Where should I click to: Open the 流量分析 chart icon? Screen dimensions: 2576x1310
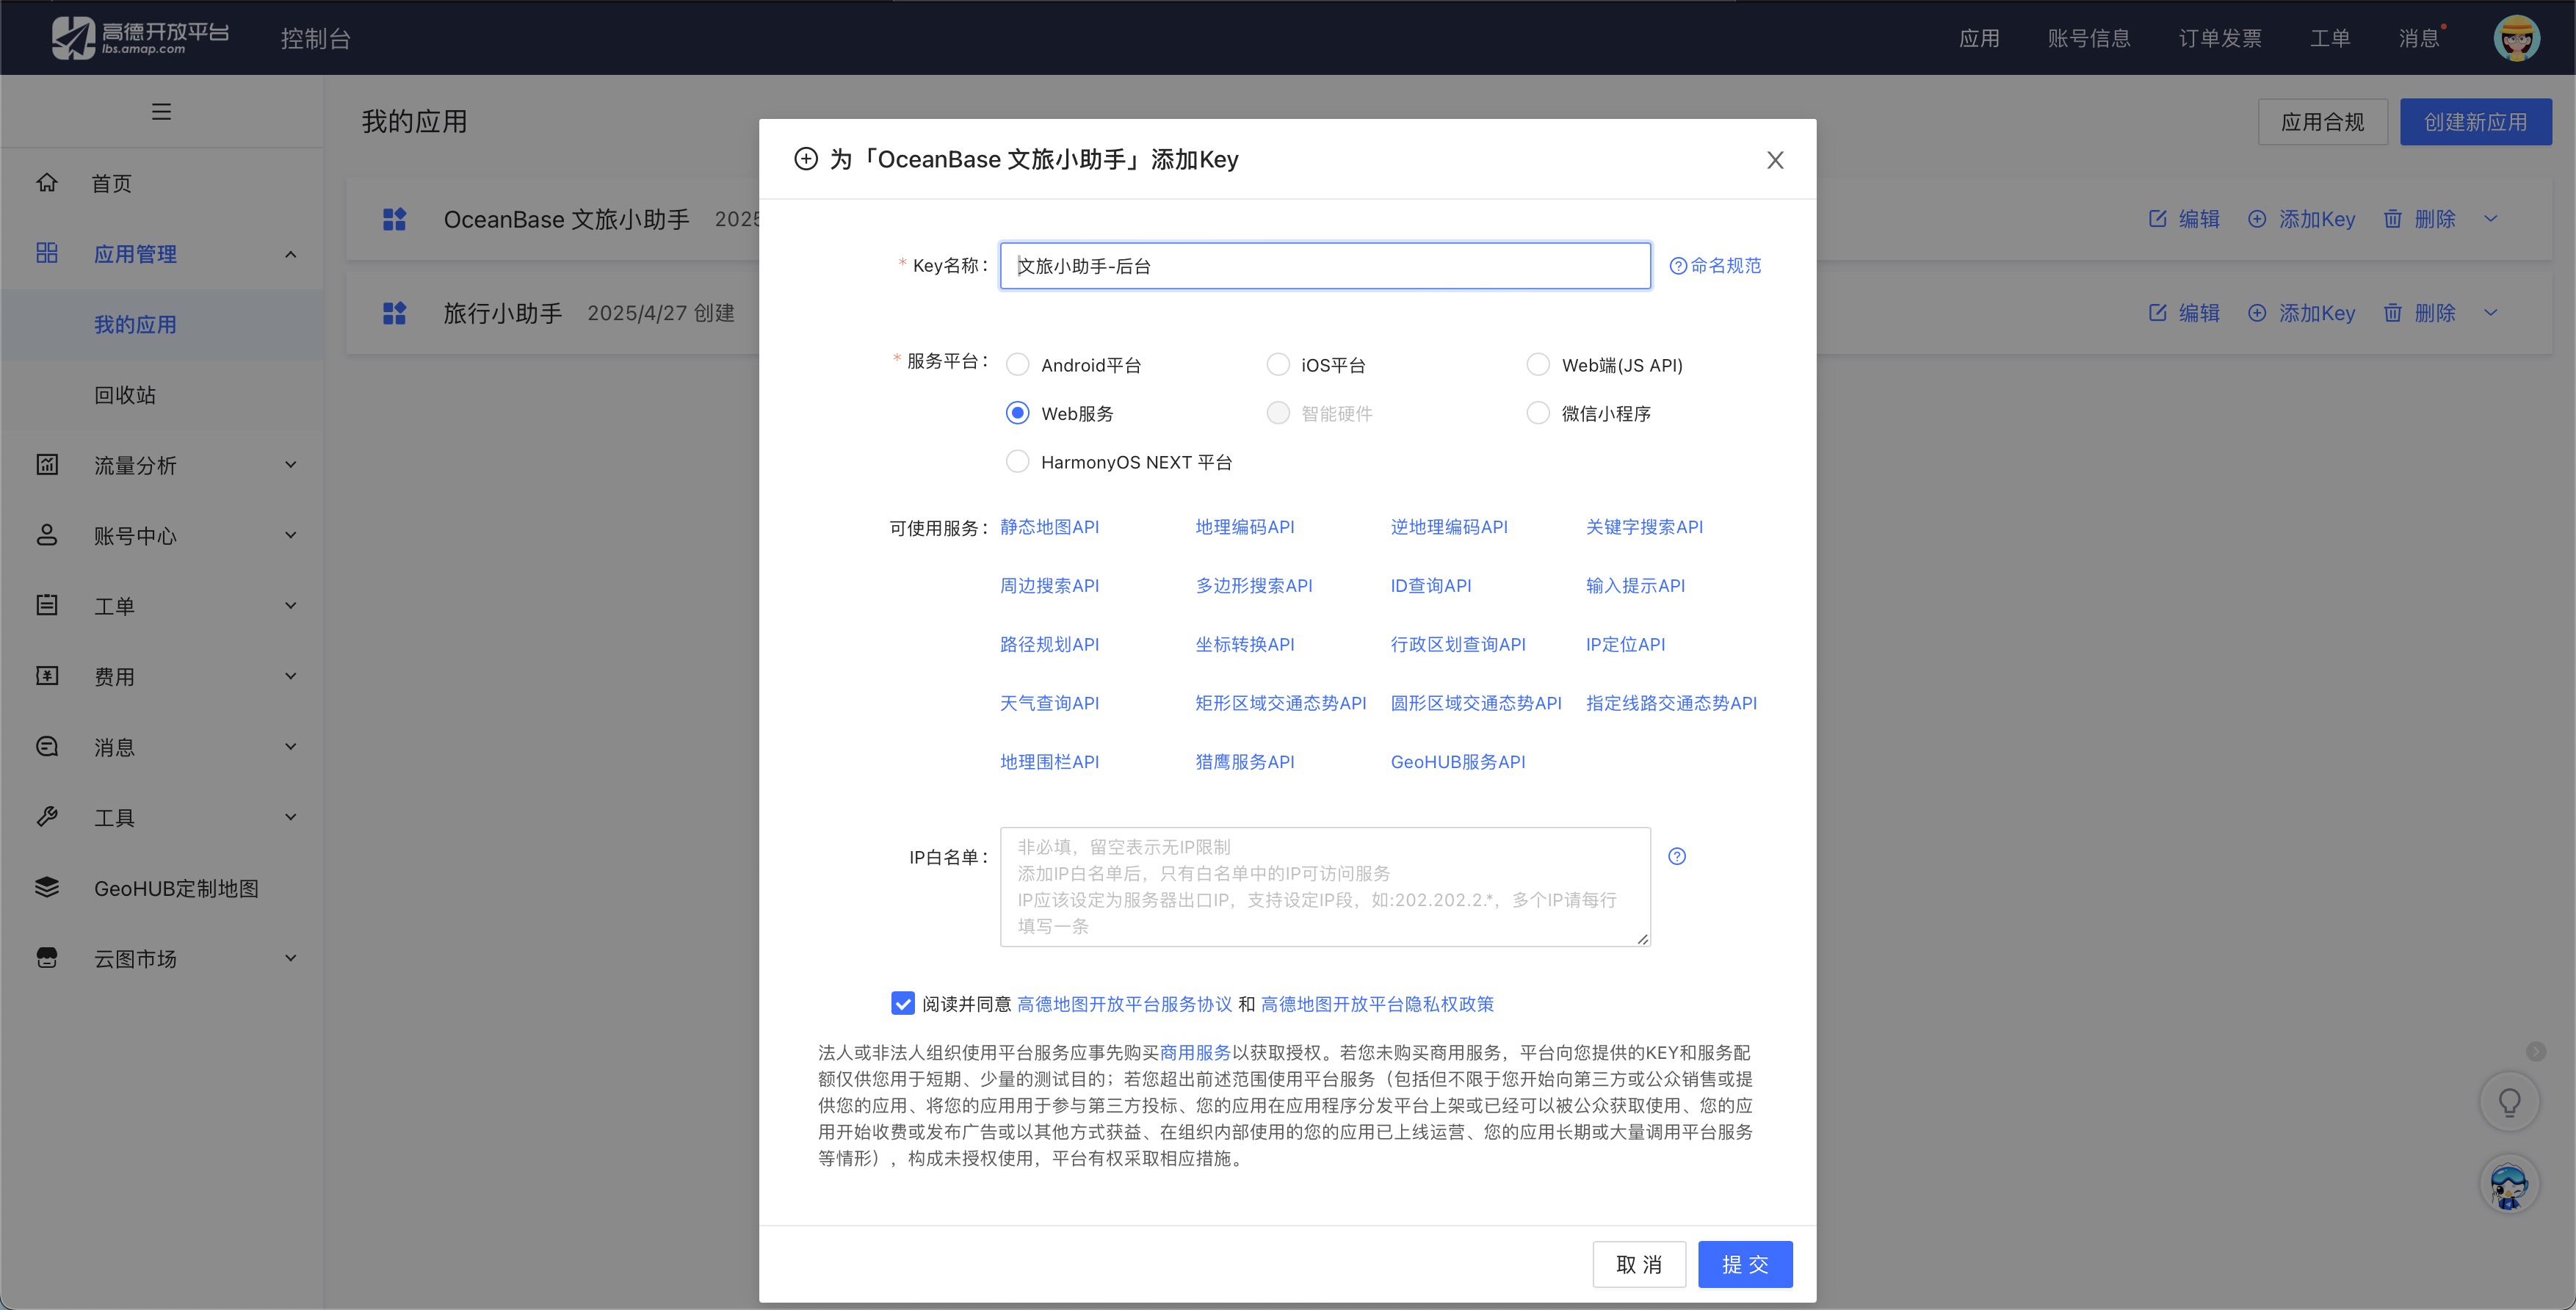pyautogui.click(x=46, y=464)
